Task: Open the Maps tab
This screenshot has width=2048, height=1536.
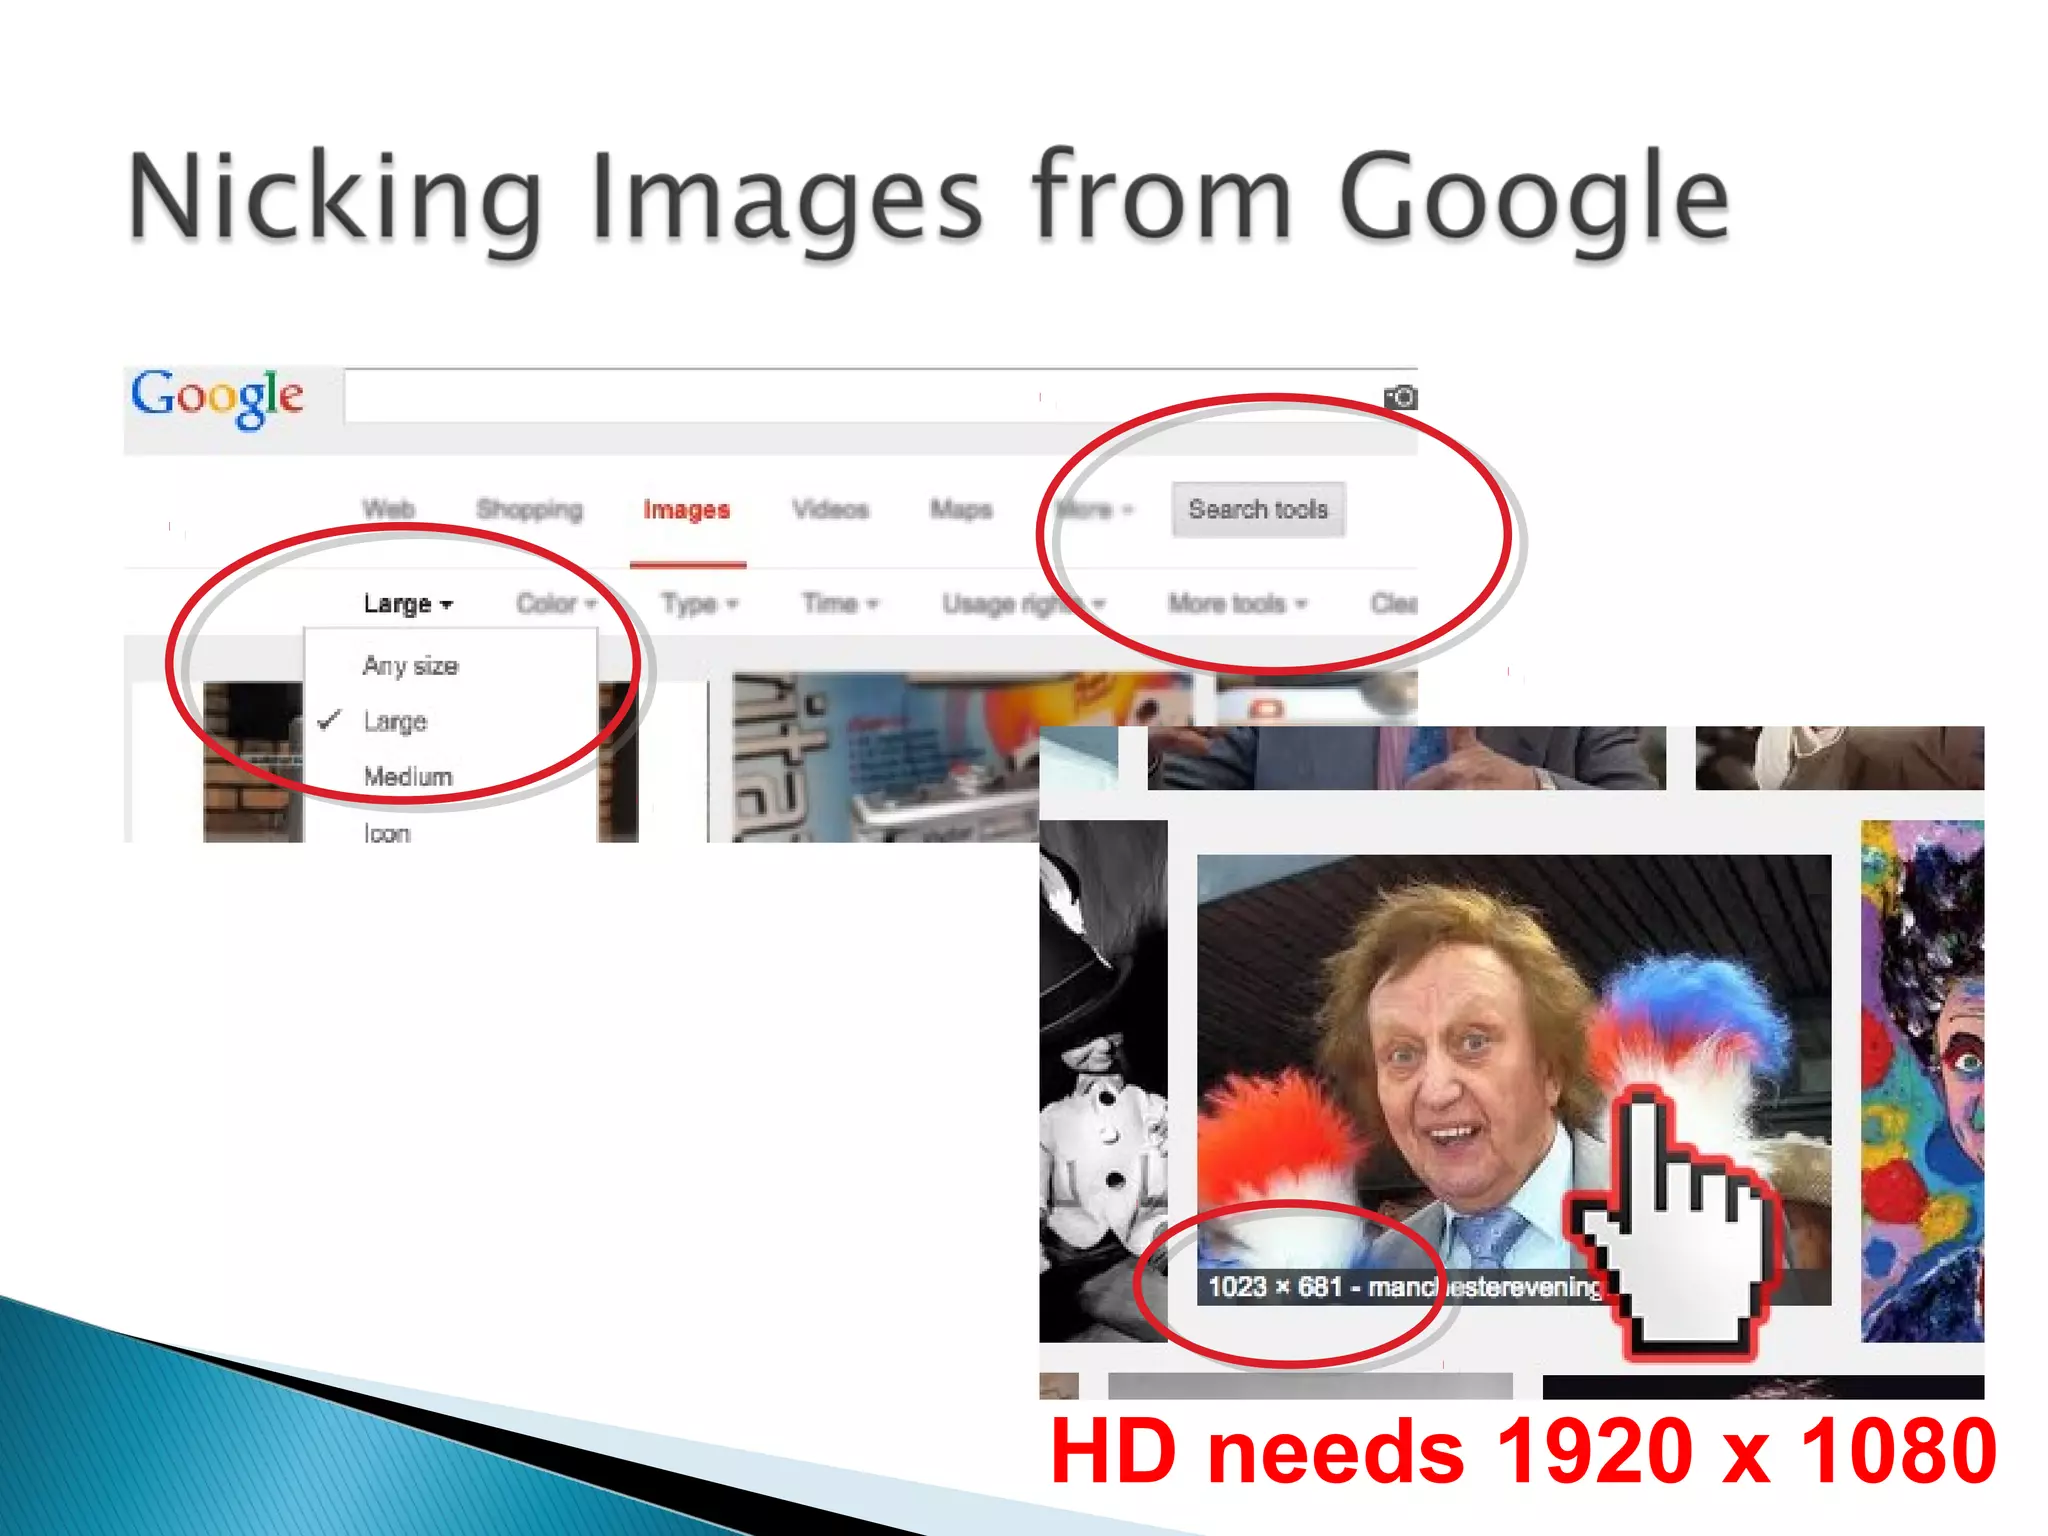Action: coord(960,510)
